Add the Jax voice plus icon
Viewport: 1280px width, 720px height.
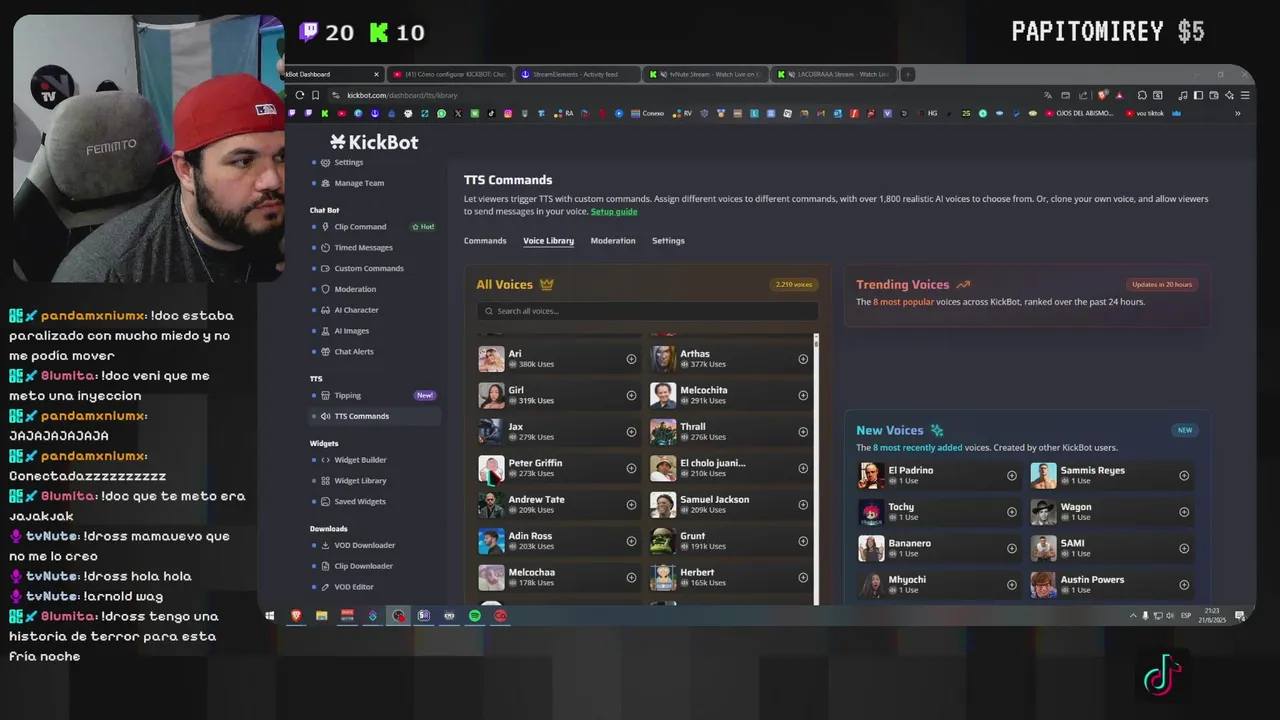click(631, 432)
